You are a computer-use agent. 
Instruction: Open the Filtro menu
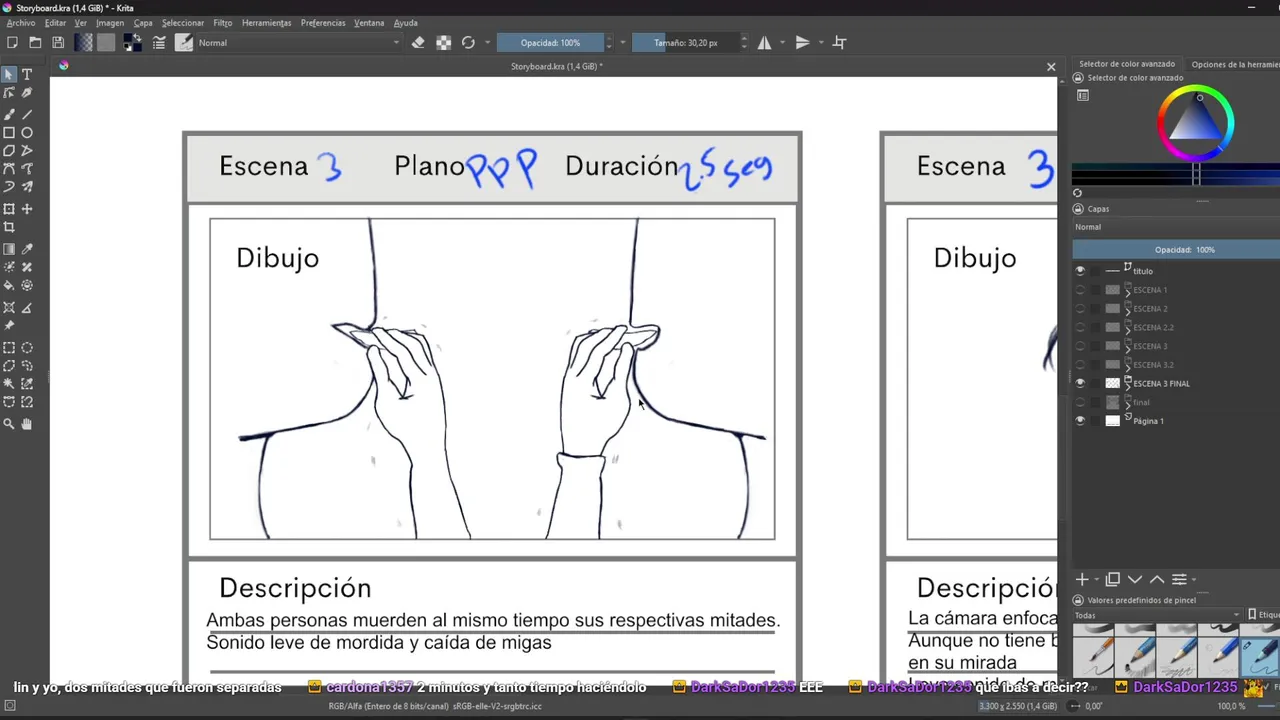coord(222,23)
